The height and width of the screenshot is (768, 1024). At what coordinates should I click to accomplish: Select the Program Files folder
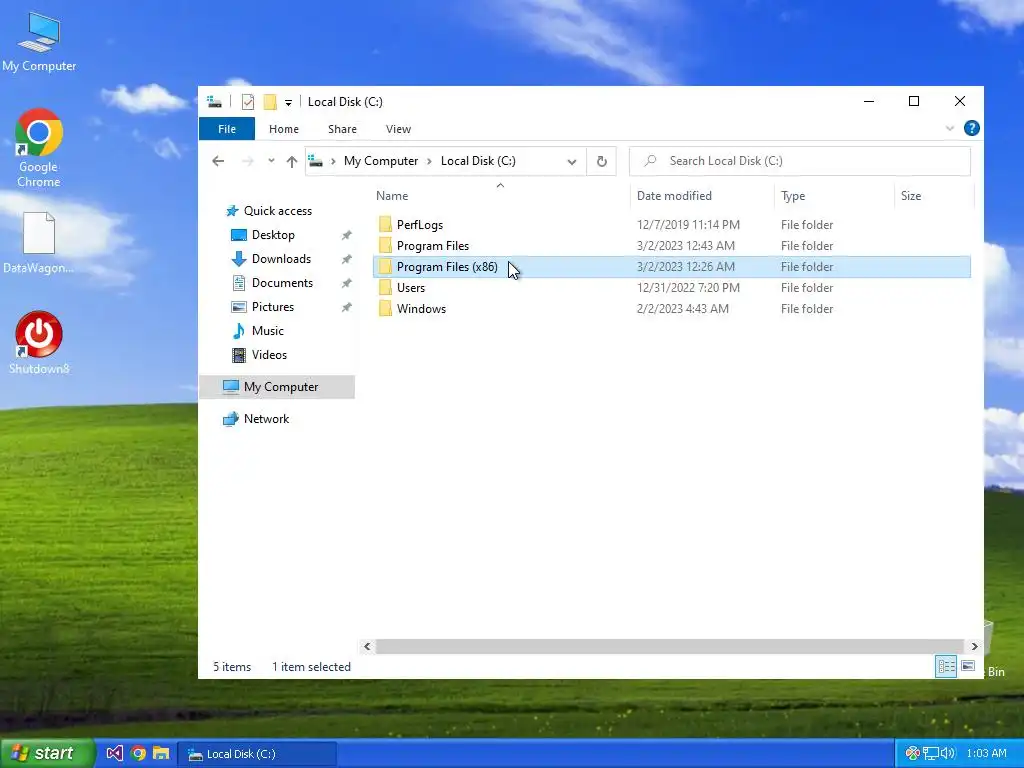pos(671,246)
